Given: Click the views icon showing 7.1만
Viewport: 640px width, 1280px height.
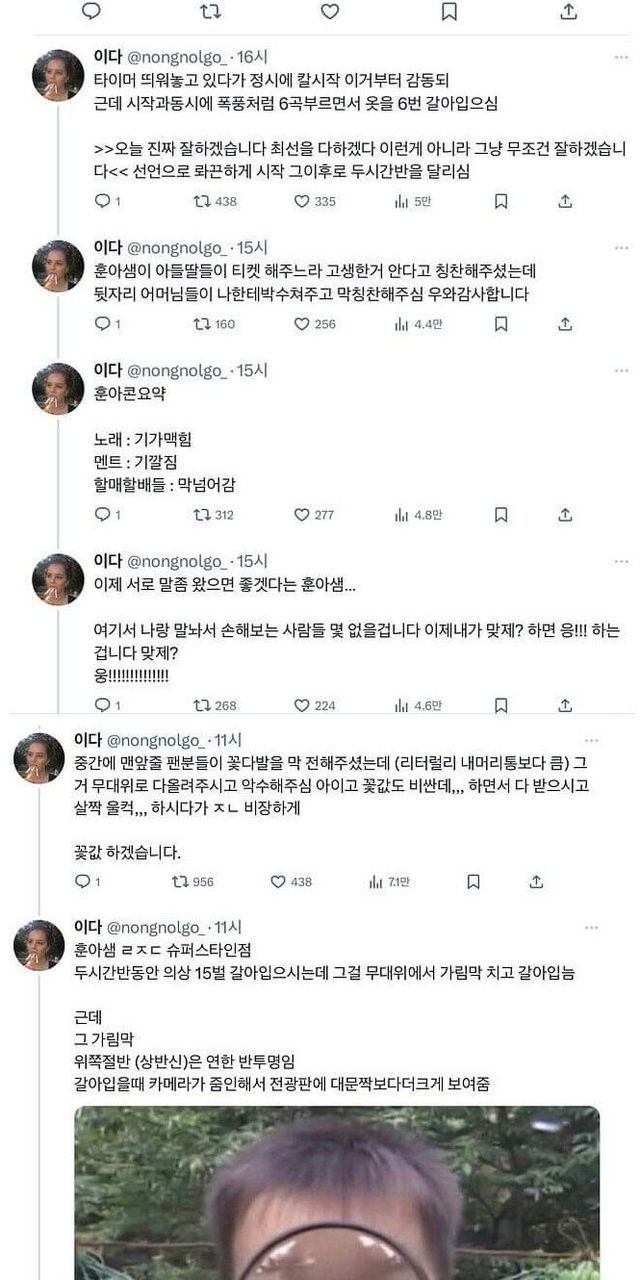Looking at the screenshot, I should [376, 881].
